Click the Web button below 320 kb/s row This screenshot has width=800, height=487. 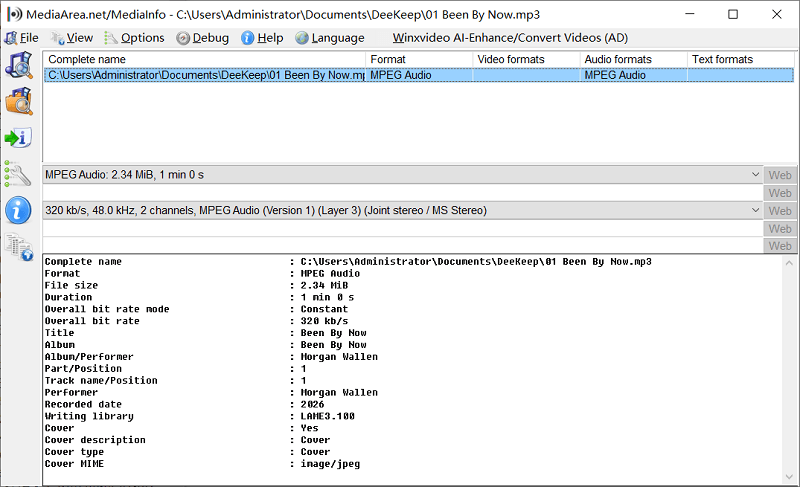click(780, 228)
